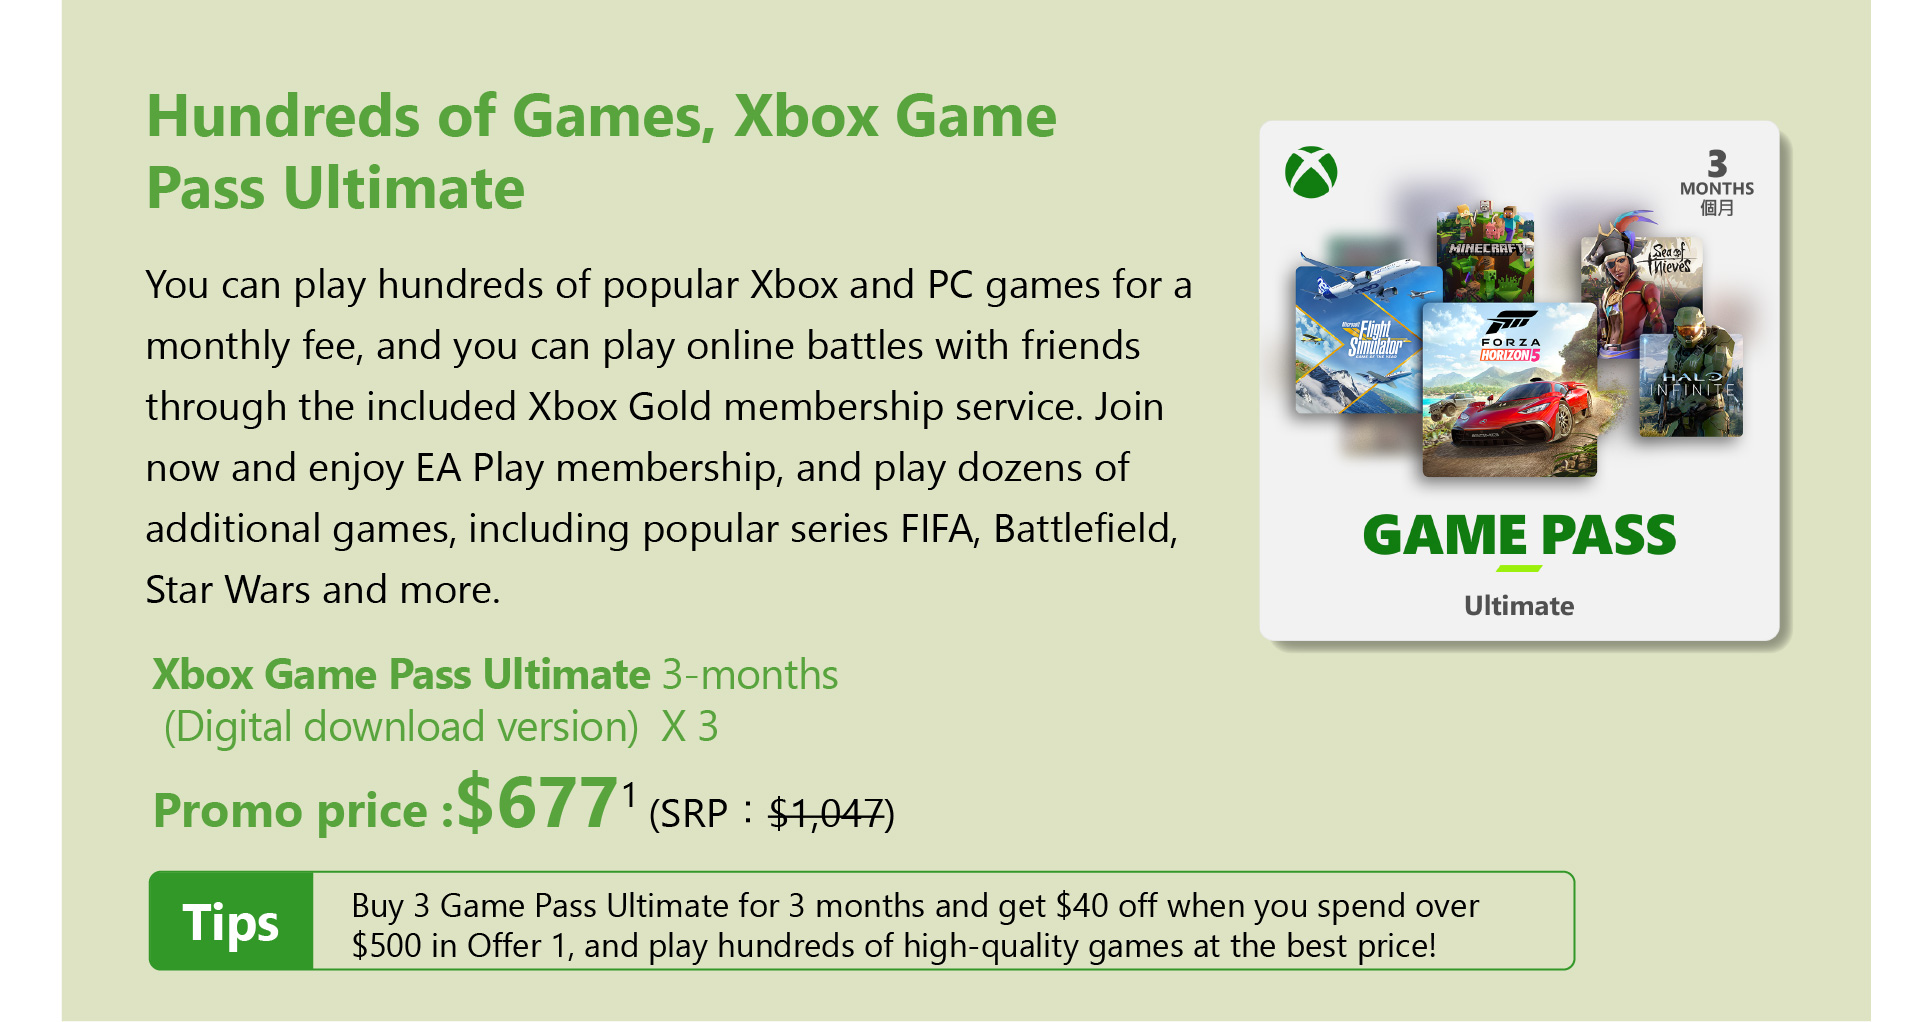Click the $677 promo price
Image resolution: width=1921 pixels, height=1022 pixels.
(537, 803)
